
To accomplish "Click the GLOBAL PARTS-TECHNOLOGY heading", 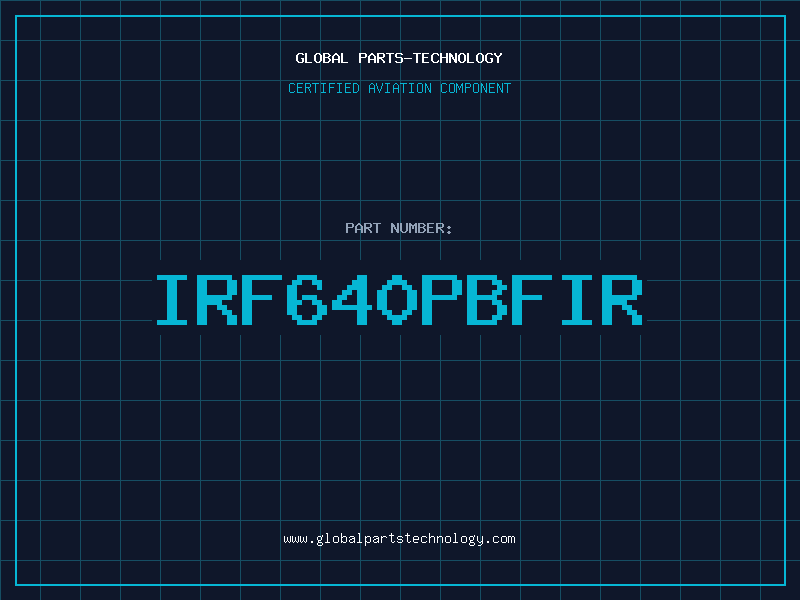I will click(x=399, y=58).
